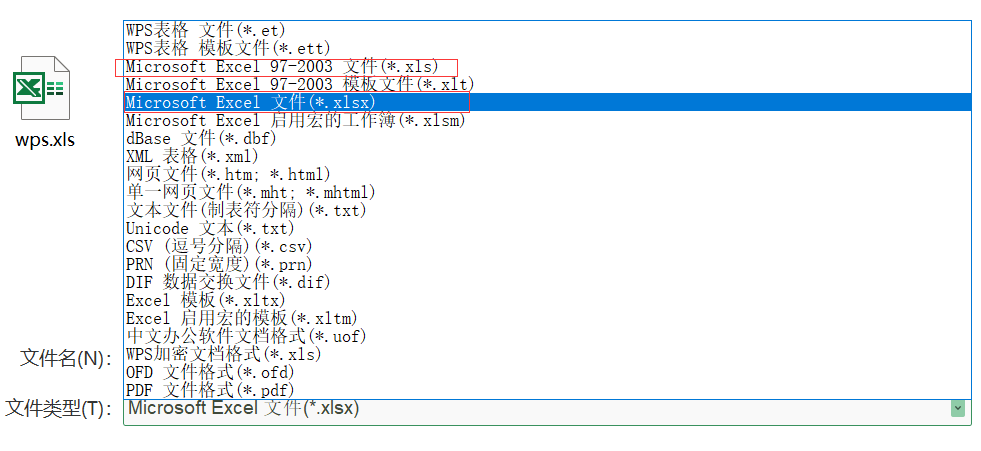Select 网页文件(*.htm; *.html) type
981x451 pixels.
pyautogui.click(x=547, y=174)
